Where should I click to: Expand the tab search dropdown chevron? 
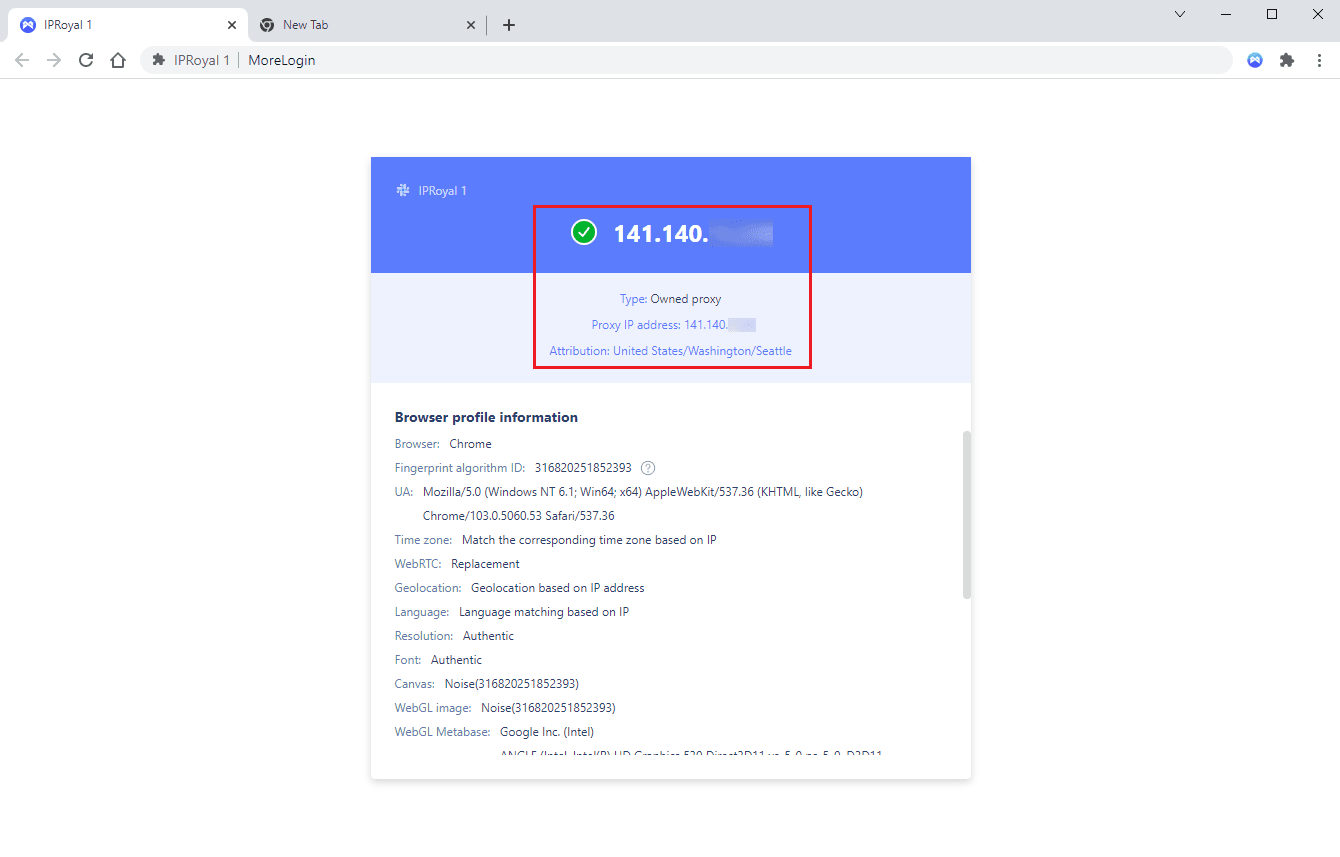[x=1180, y=14]
